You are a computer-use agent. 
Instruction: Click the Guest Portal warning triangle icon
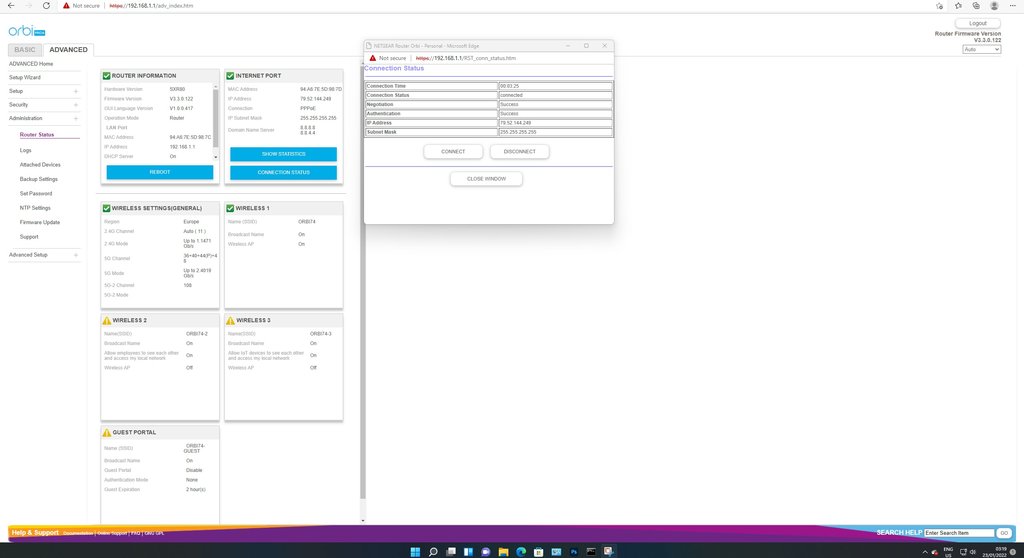(106, 433)
